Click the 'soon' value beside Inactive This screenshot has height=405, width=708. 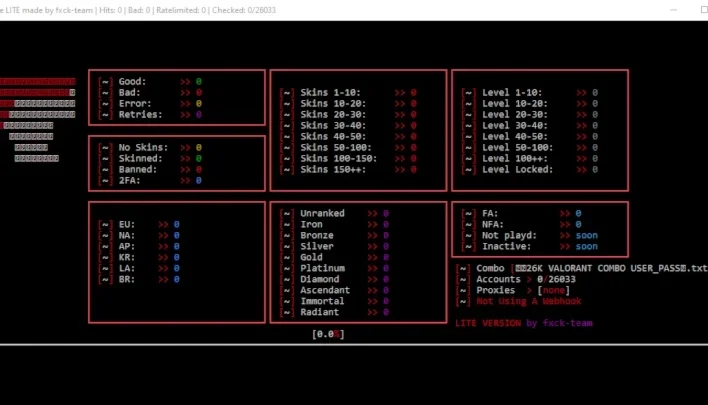[587, 247]
